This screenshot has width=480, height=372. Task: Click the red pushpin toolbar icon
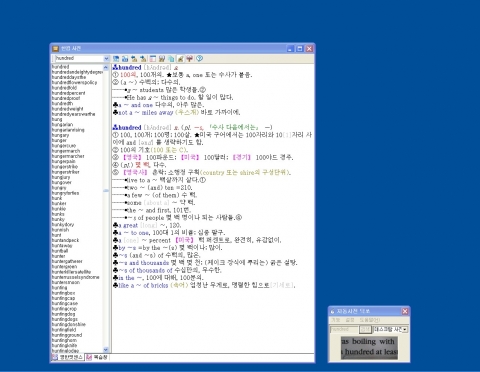click(190, 59)
